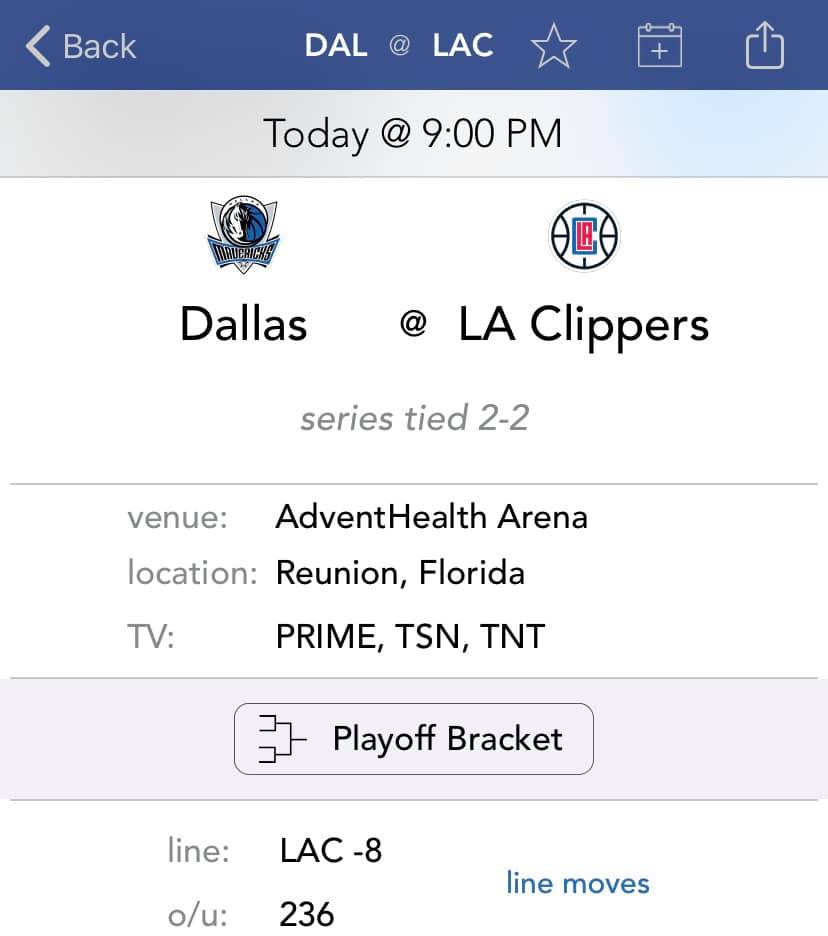Tap the LAC -8 line value

pos(331,850)
